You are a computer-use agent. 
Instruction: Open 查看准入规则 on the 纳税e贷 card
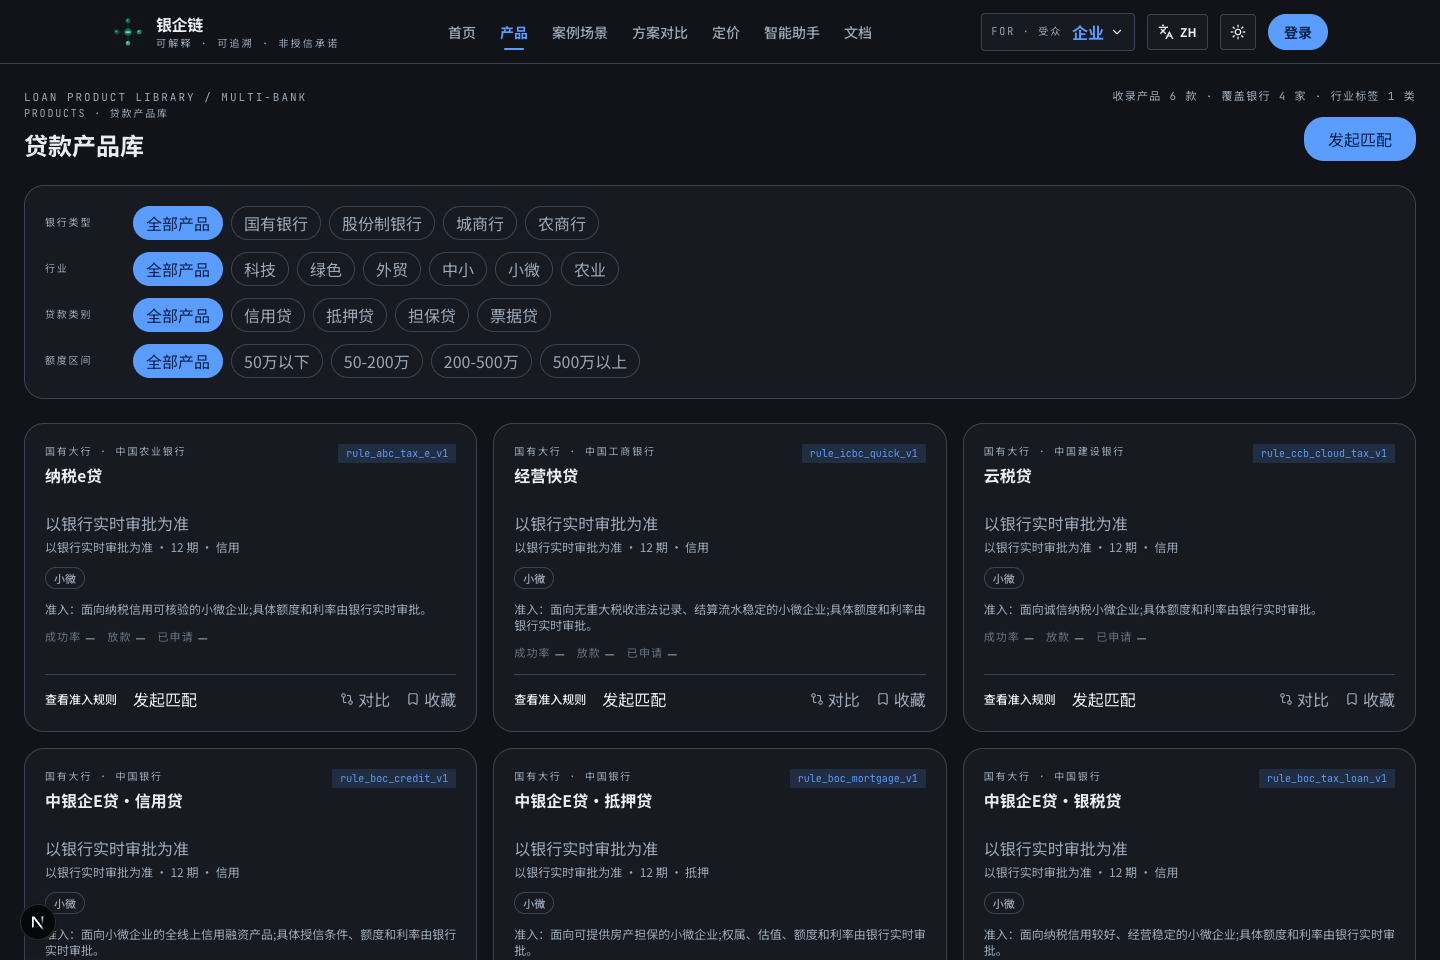coord(81,700)
